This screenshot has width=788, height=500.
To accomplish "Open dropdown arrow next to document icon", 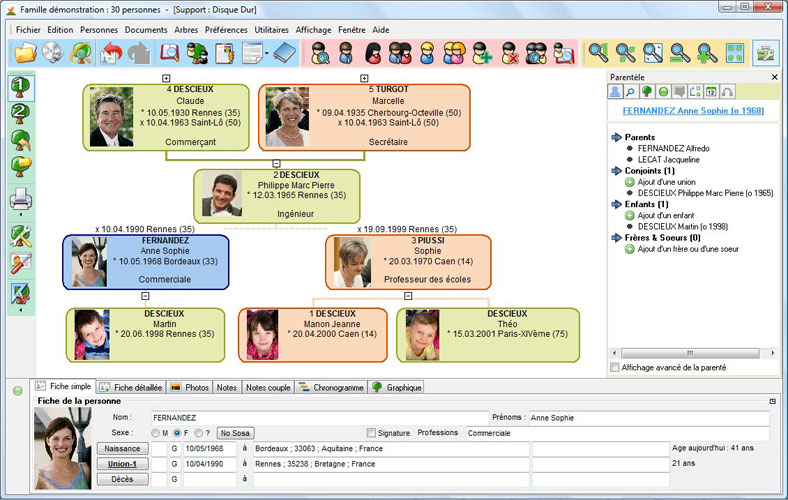I will pyautogui.click(x=266, y=53).
